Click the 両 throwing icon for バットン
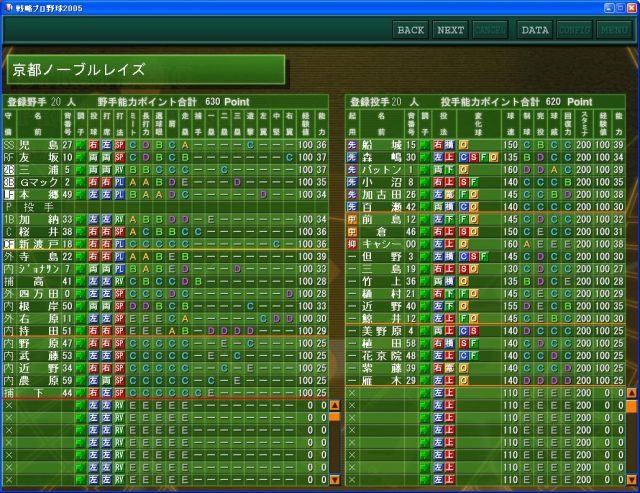 pyautogui.click(x=438, y=170)
